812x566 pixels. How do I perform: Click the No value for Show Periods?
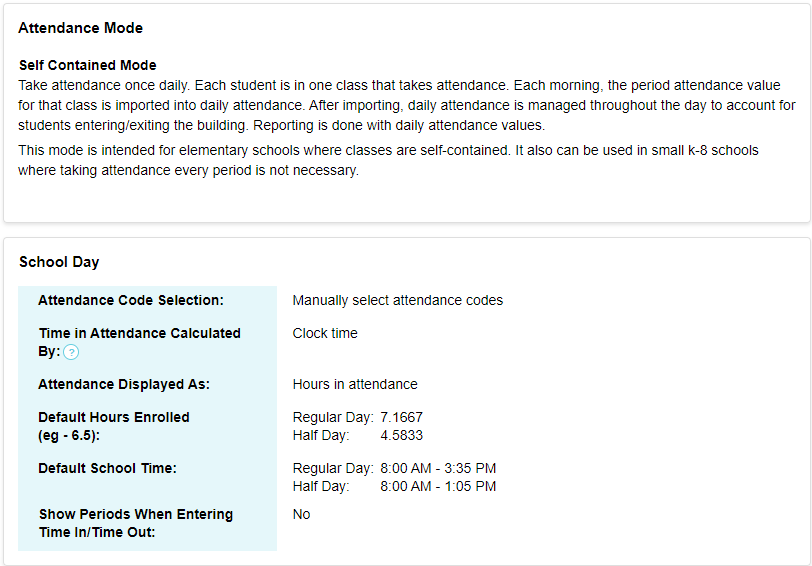pyautogui.click(x=301, y=514)
